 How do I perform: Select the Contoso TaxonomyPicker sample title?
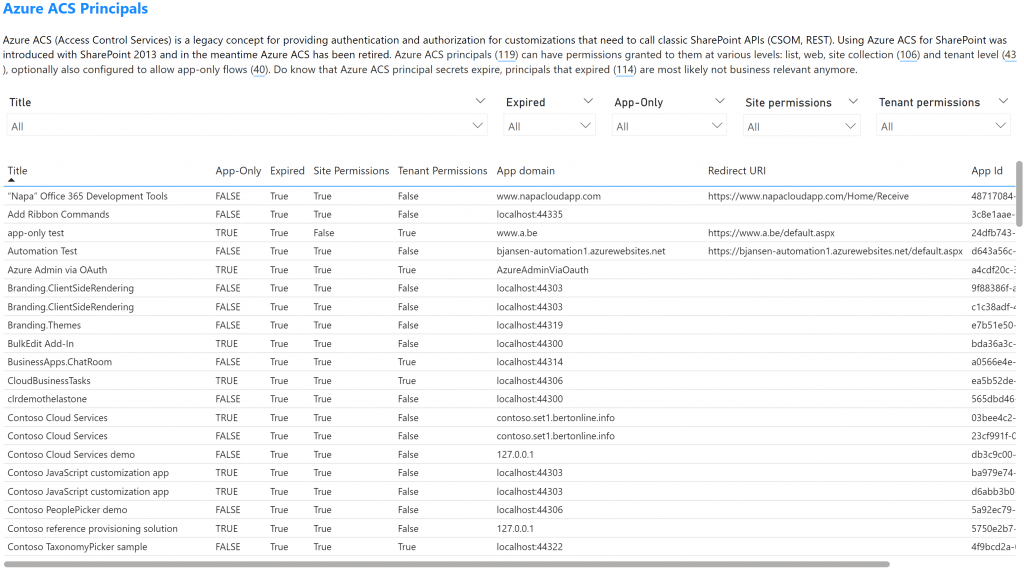pos(77,546)
